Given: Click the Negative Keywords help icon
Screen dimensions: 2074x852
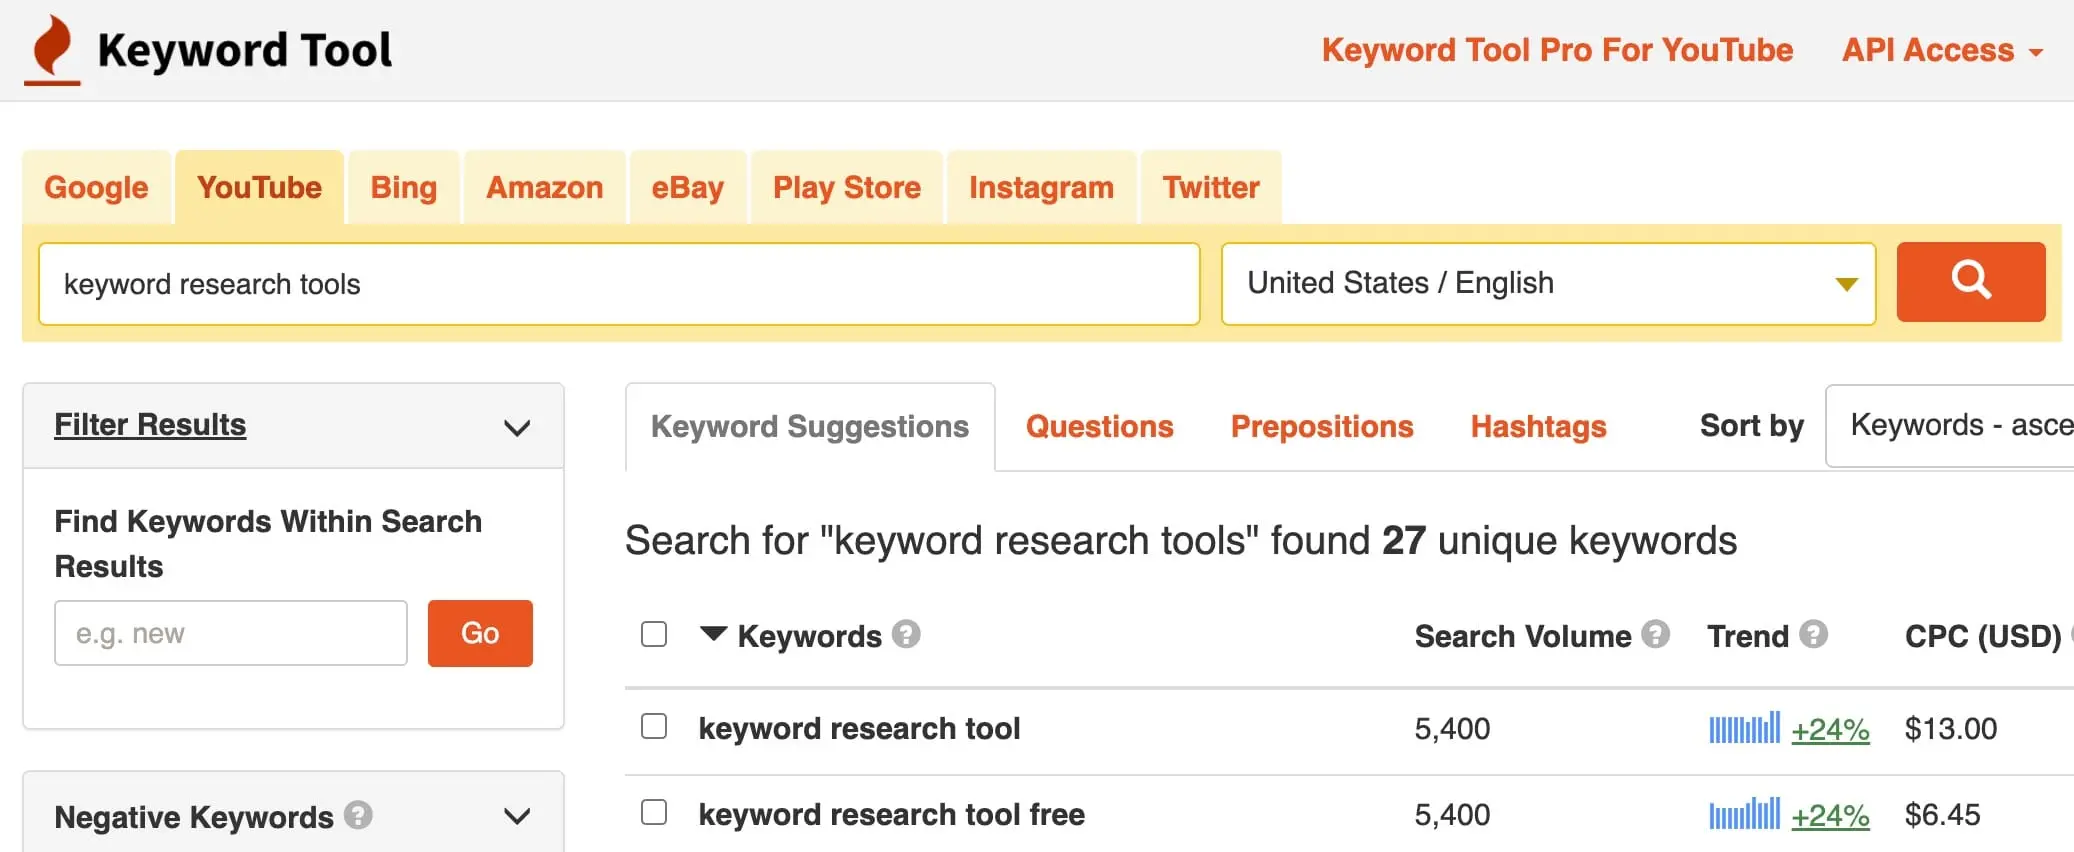Looking at the screenshot, I should click(x=358, y=815).
